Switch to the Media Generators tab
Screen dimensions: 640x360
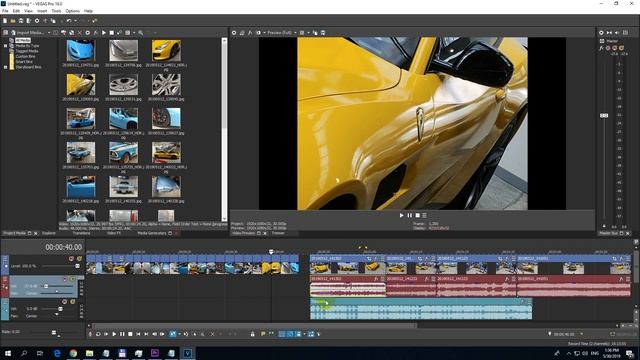click(151, 233)
